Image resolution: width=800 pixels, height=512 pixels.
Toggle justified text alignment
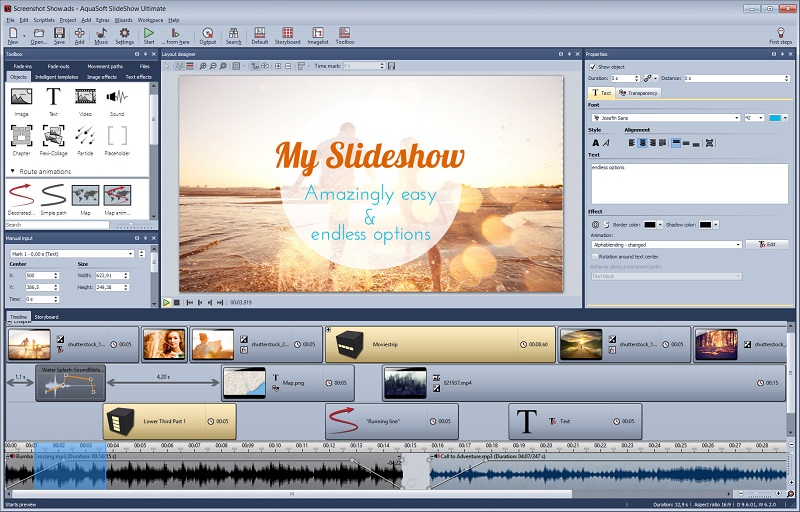(x=662, y=143)
